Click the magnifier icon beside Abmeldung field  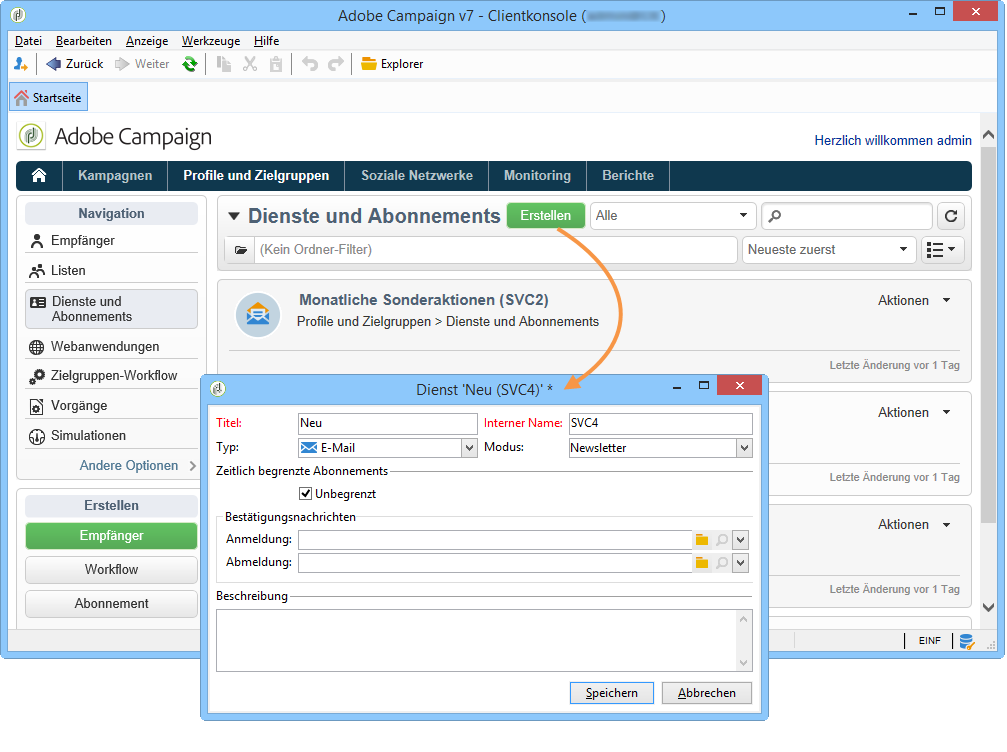[x=722, y=563]
